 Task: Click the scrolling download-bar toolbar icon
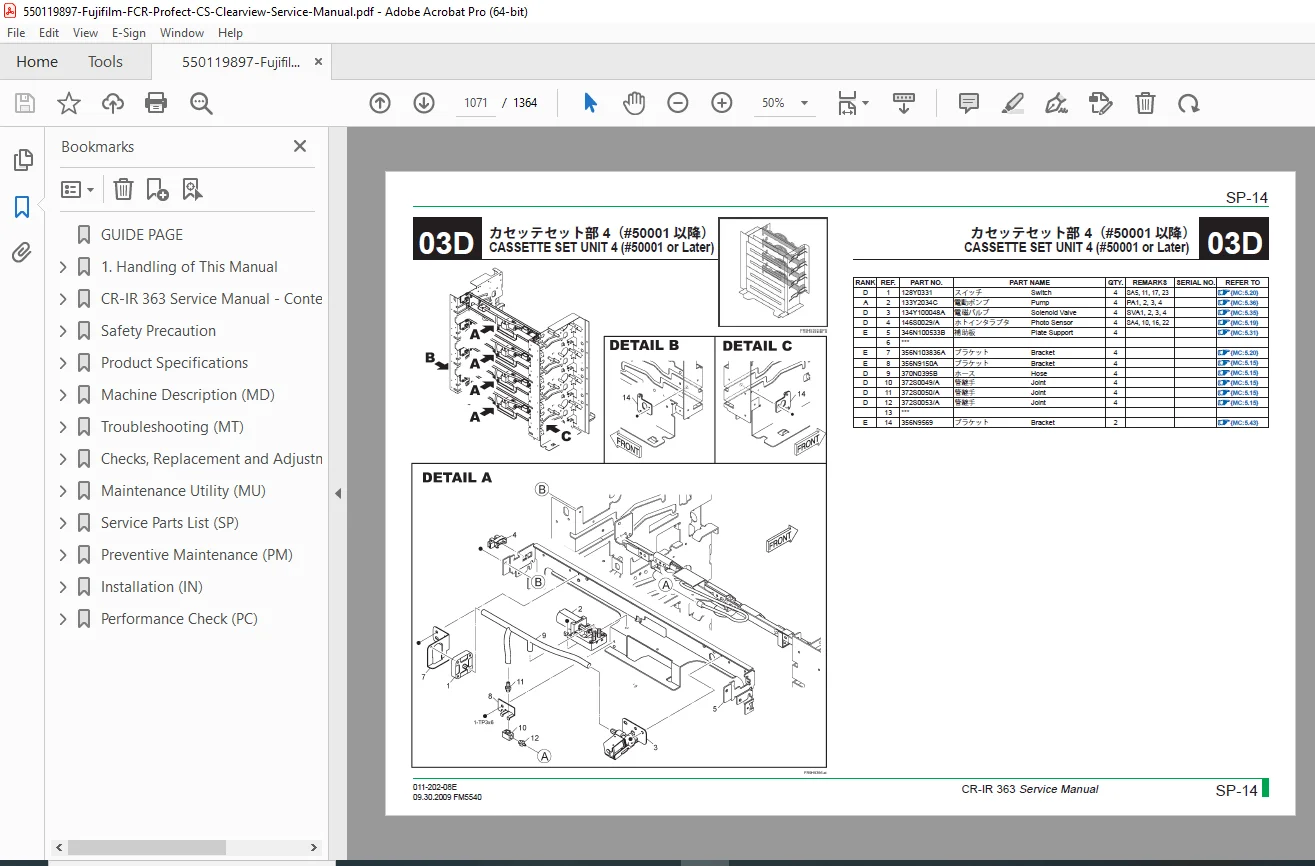[x=904, y=103]
